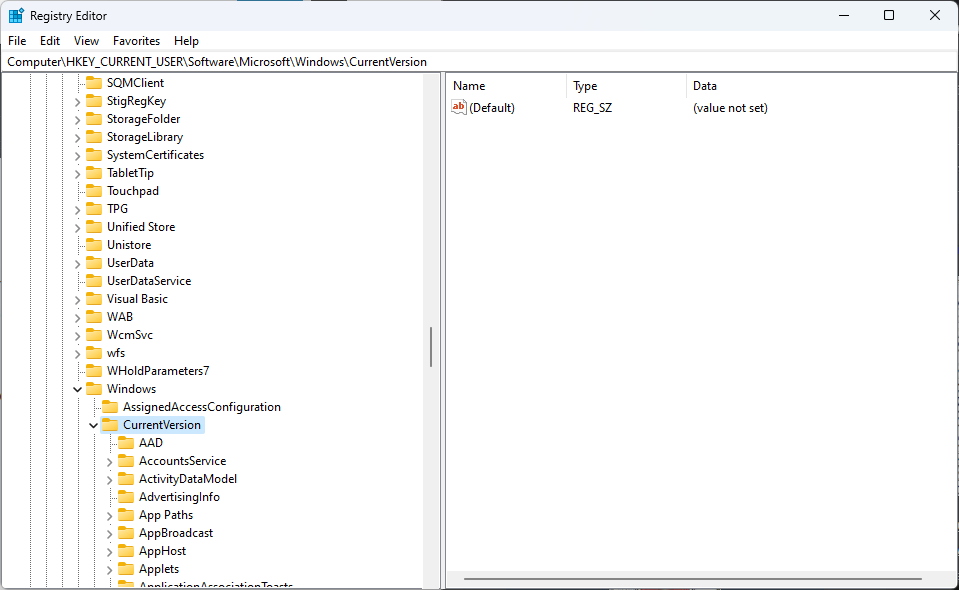The height and width of the screenshot is (590, 959).
Task: Collapse the Windows key node
Action: pyautogui.click(x=78, y=389)
